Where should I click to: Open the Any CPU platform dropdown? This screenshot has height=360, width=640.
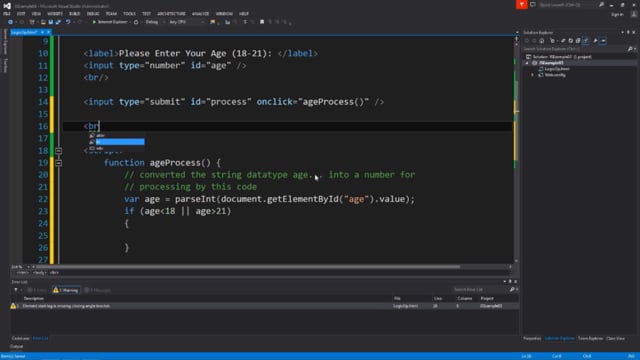(186, 22)
